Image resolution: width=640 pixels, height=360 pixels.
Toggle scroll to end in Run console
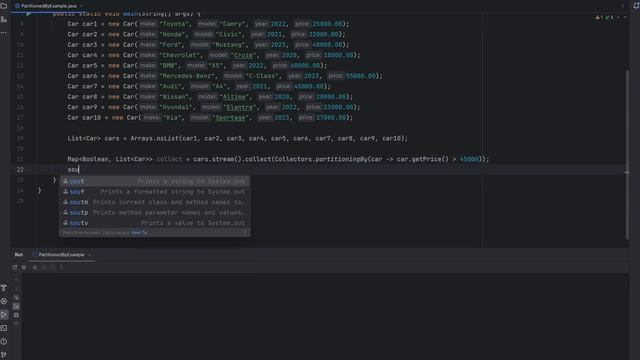16,306
